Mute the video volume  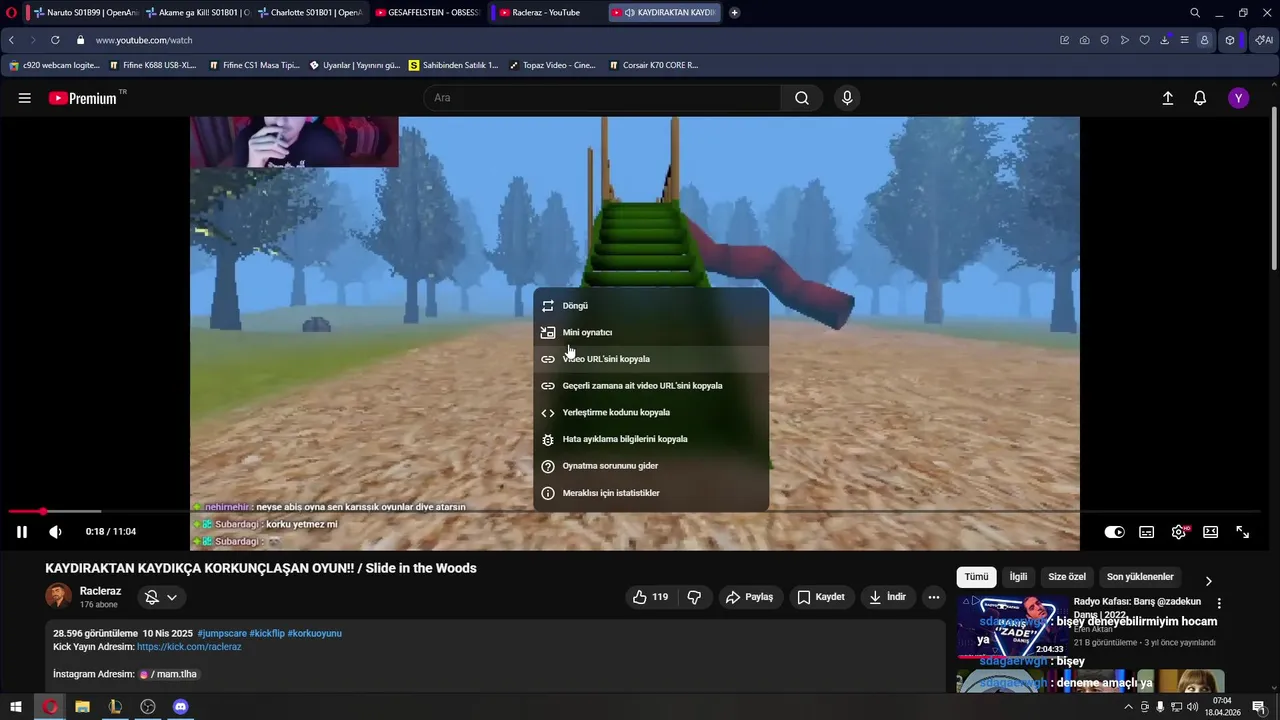pyautogui.click(x=55, y=532)
